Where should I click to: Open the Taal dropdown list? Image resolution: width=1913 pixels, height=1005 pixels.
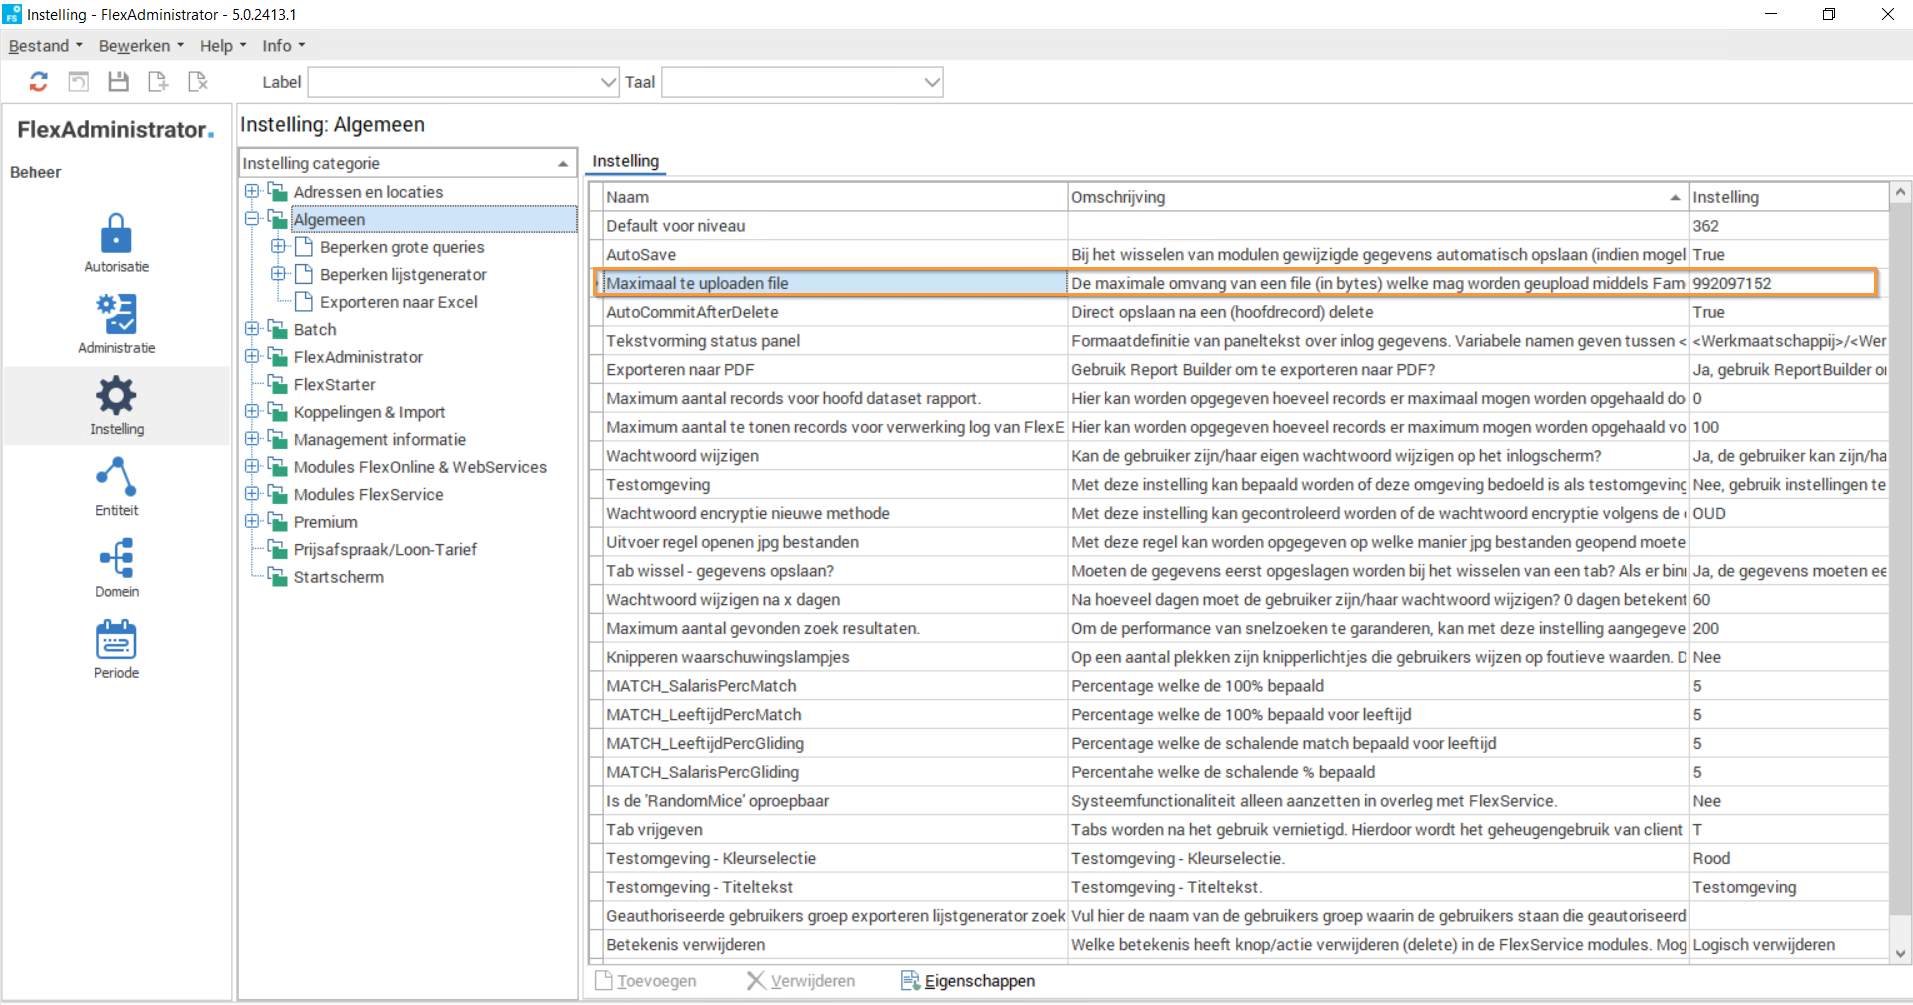932,82
